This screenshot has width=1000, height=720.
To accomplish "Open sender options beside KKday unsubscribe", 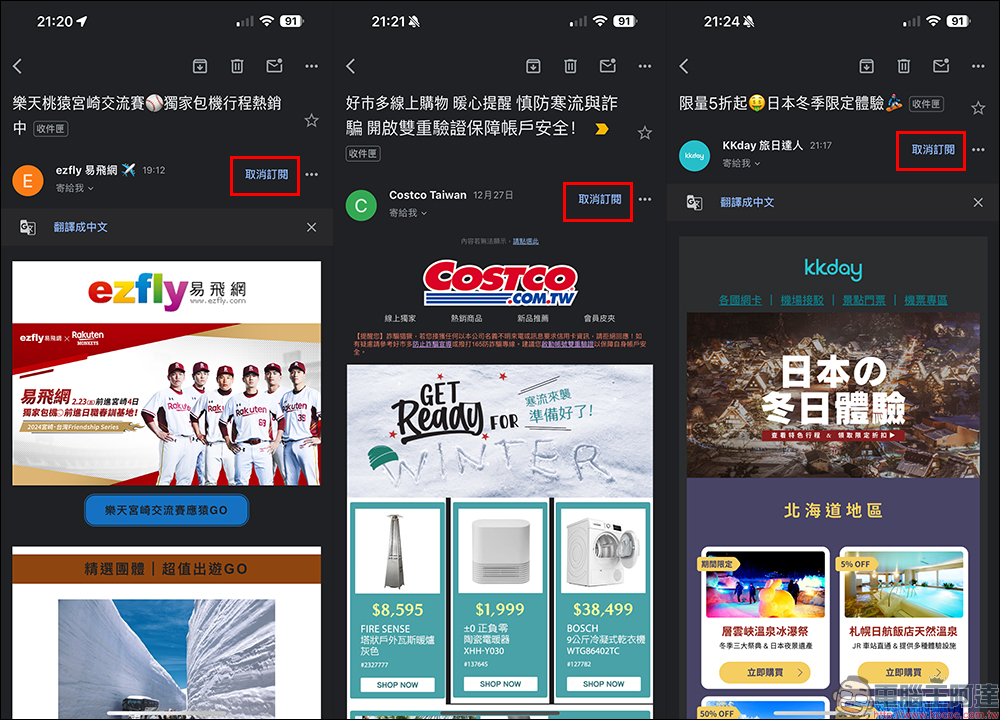I will pos(978,149).
